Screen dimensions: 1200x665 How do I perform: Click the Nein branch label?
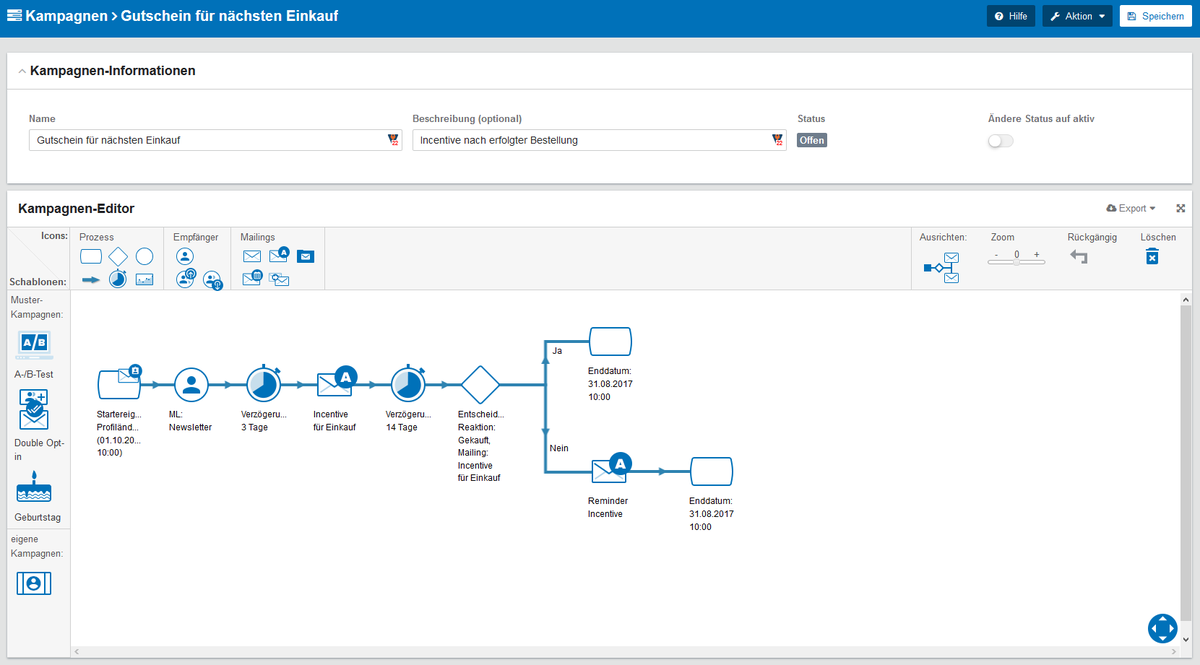[x=559, y=447]
